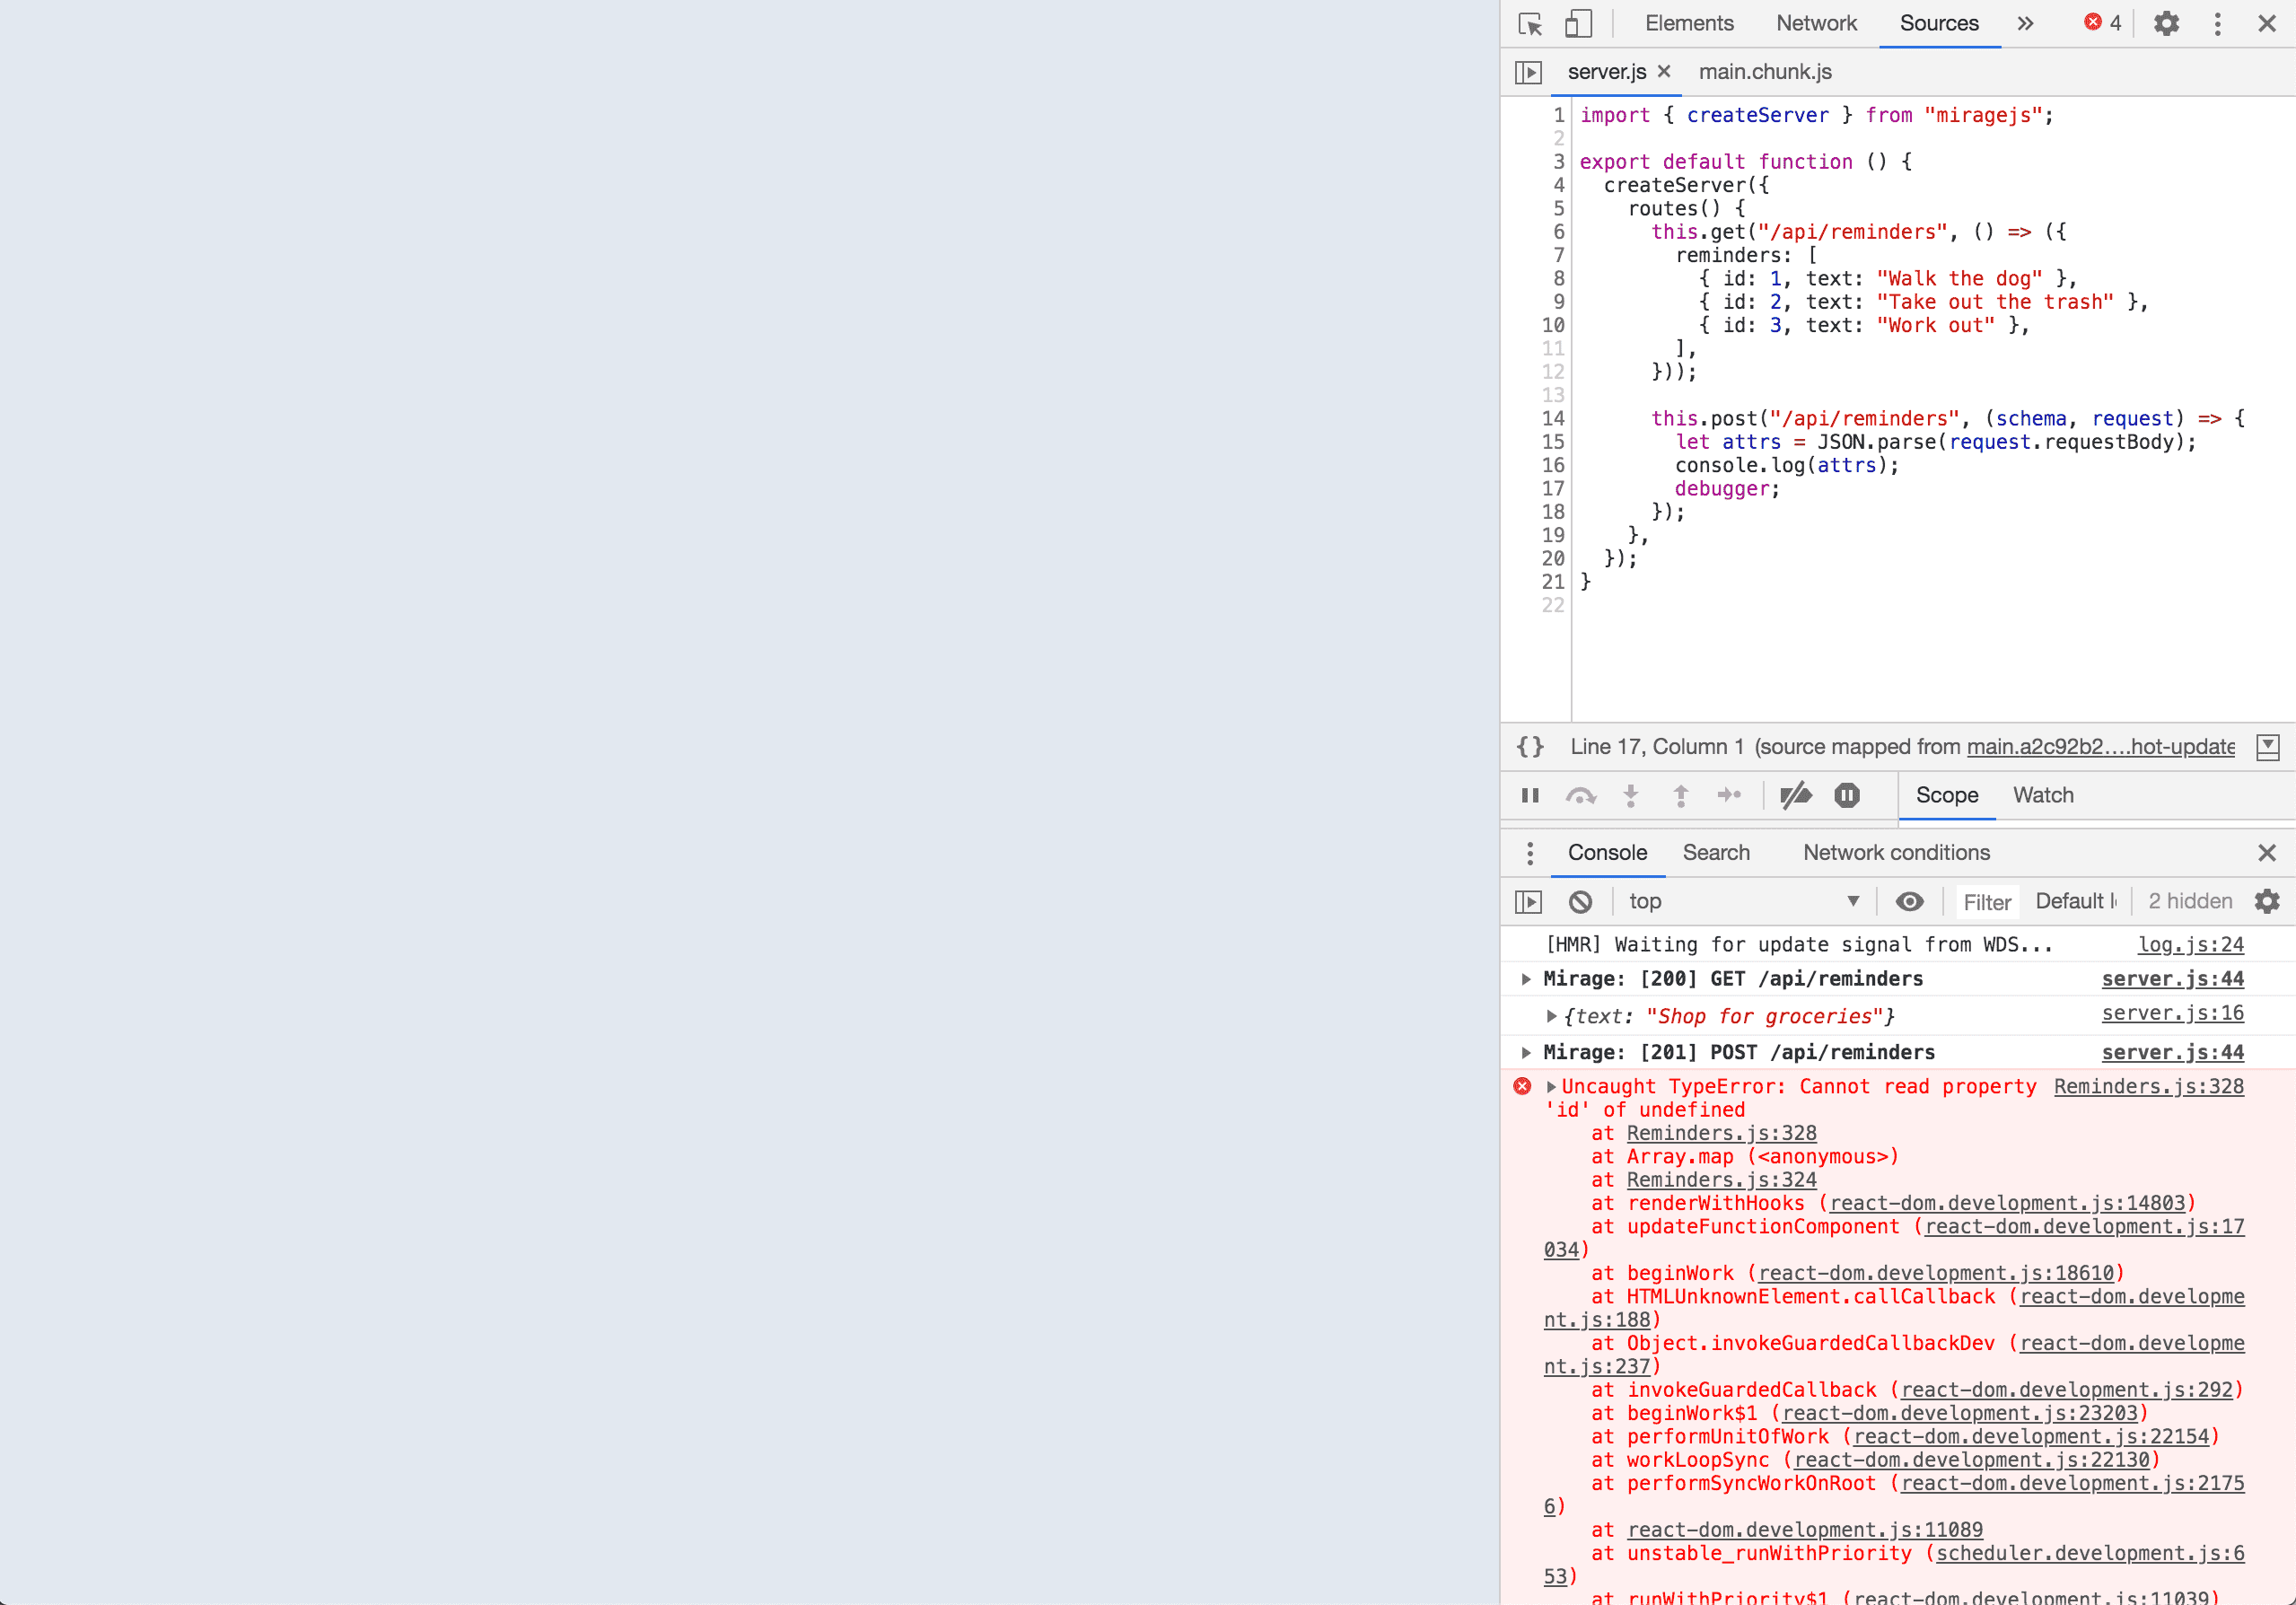Focus the console Filter field
Image resolution: width=2296 pixels, height=1605 pixels.
tap(1986, 902)
